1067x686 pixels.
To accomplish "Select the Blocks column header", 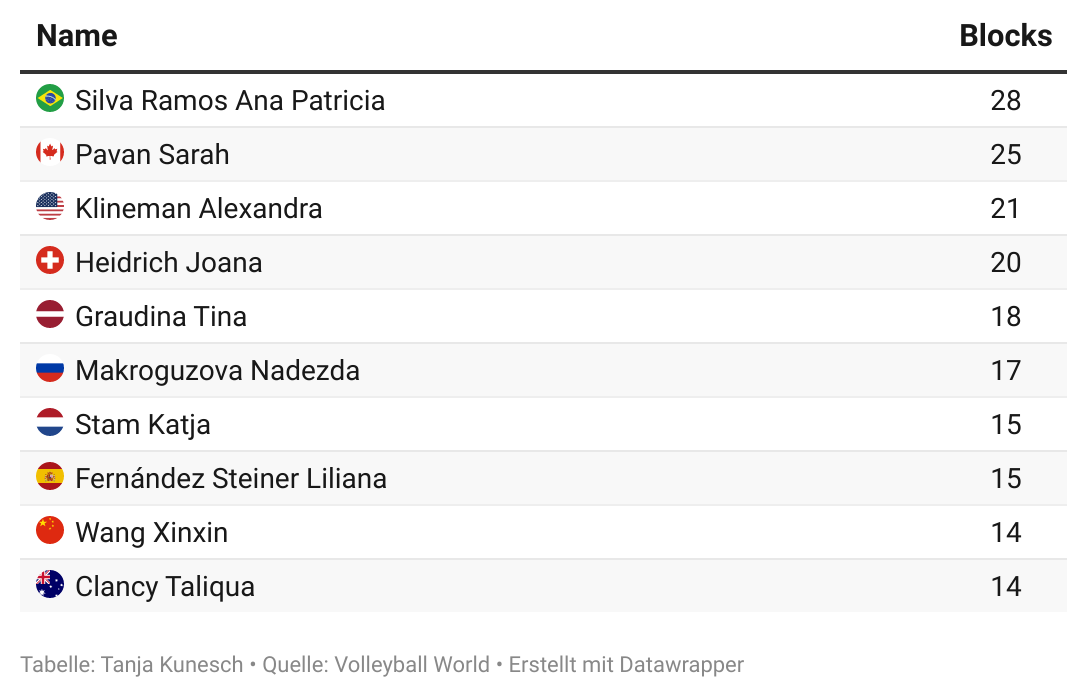I will click(x=1005, y=35).
